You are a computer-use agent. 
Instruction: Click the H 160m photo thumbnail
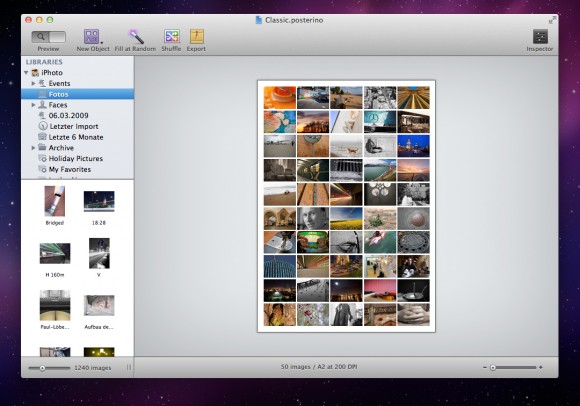pyautogui.click(x=55, y=253)
